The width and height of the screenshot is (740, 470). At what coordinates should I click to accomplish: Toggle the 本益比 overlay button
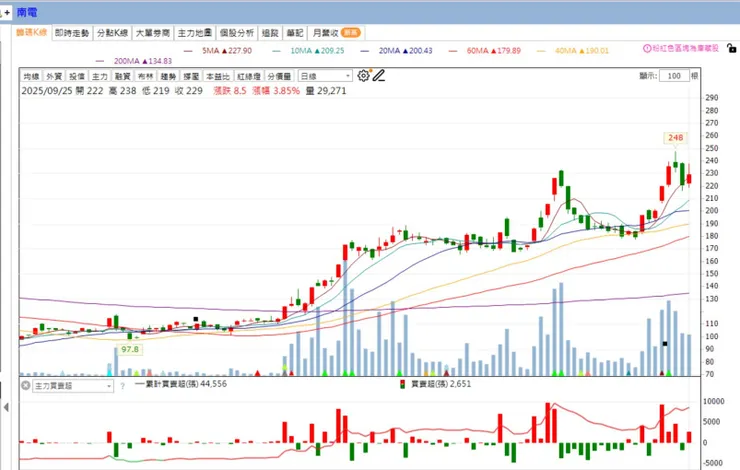(218, 76)
